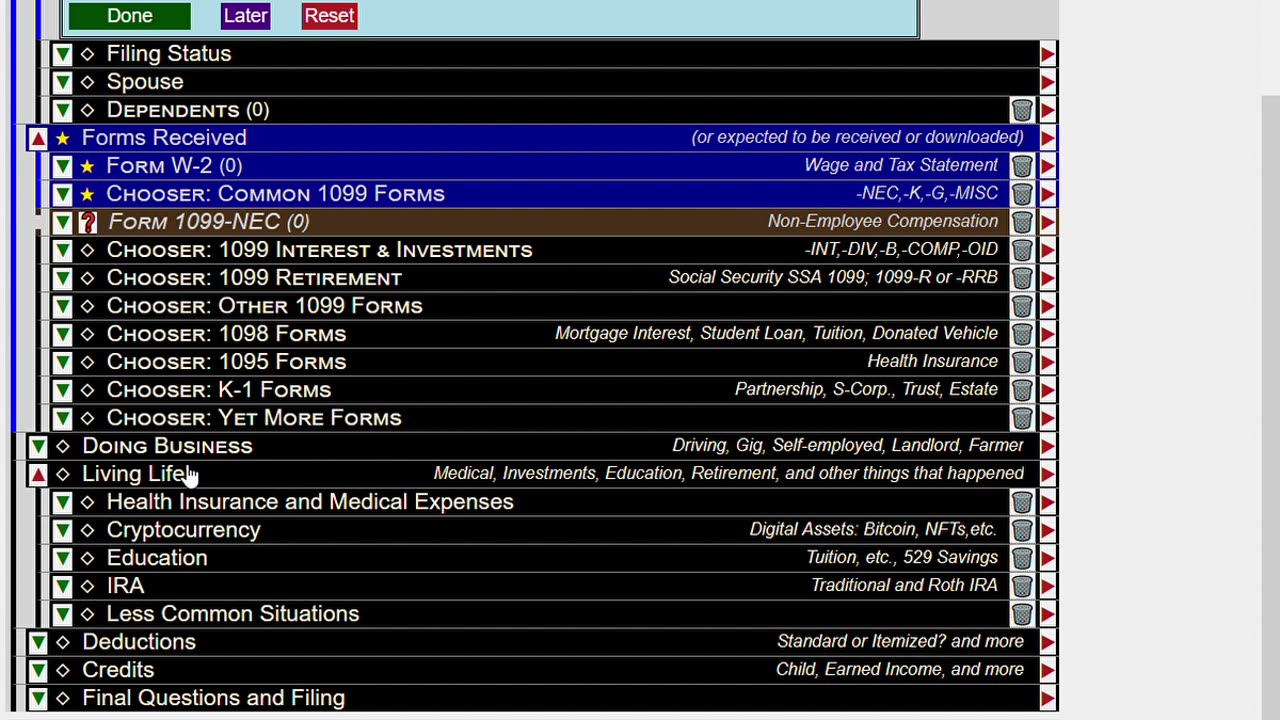Click 'Non-Employee Compensation' description text
The width and height of the screenshot is (1280, 720).
point(883,221)
